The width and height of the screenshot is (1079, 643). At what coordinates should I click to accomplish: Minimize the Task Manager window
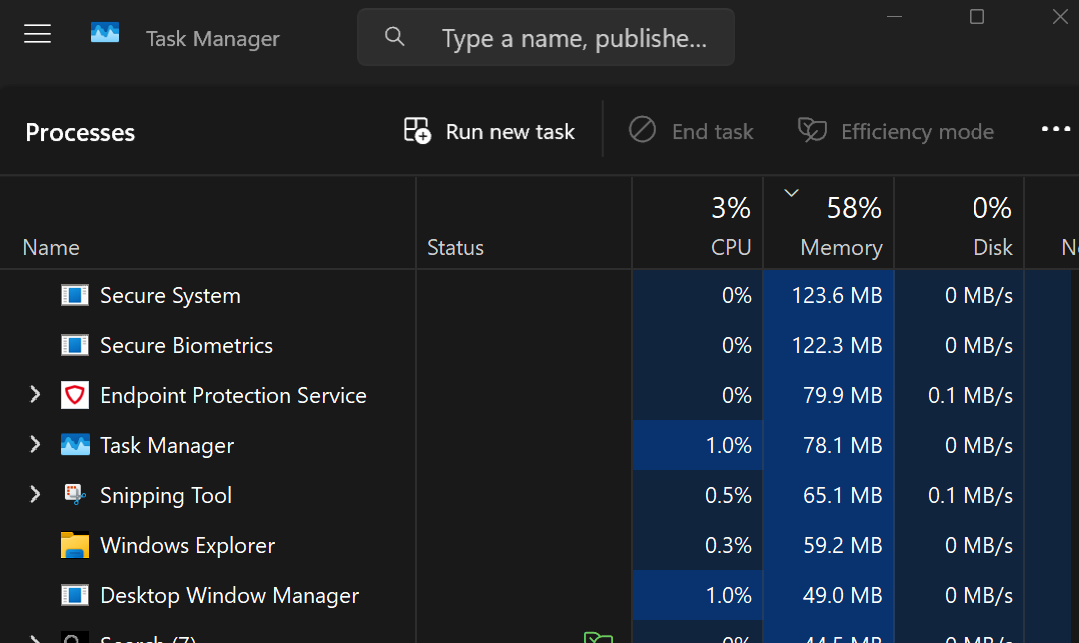tap(895, 17)
